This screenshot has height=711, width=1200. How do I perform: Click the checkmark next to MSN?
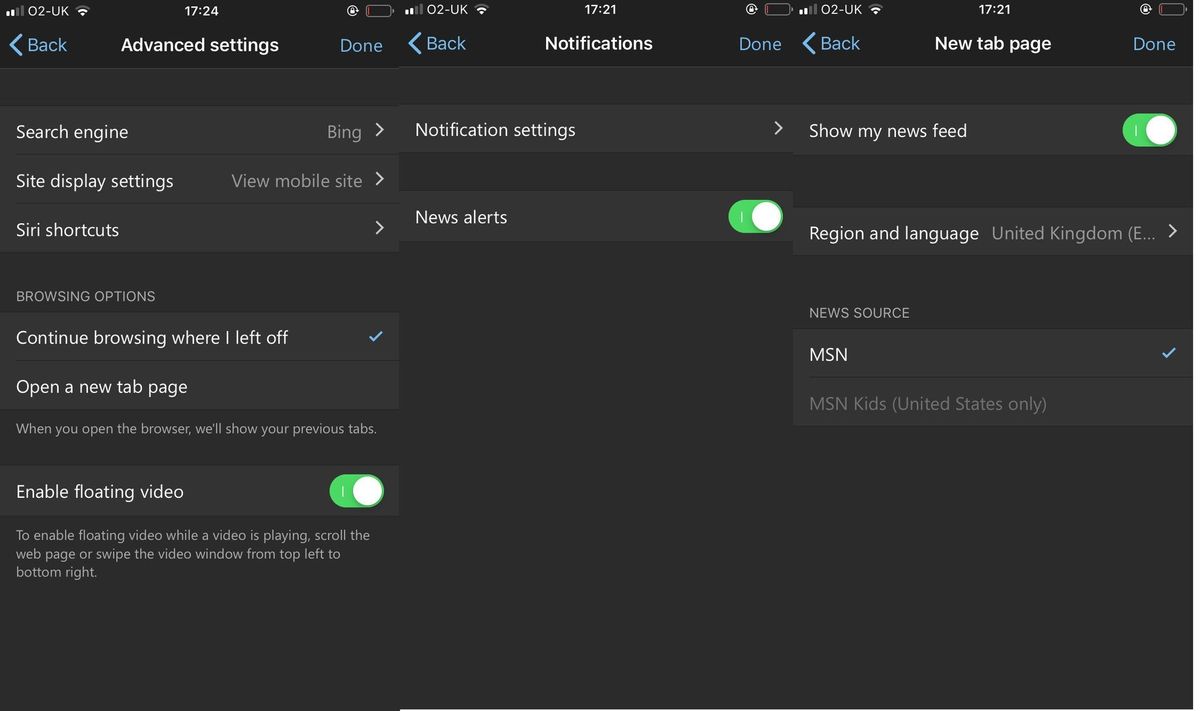pos(1168,353)
